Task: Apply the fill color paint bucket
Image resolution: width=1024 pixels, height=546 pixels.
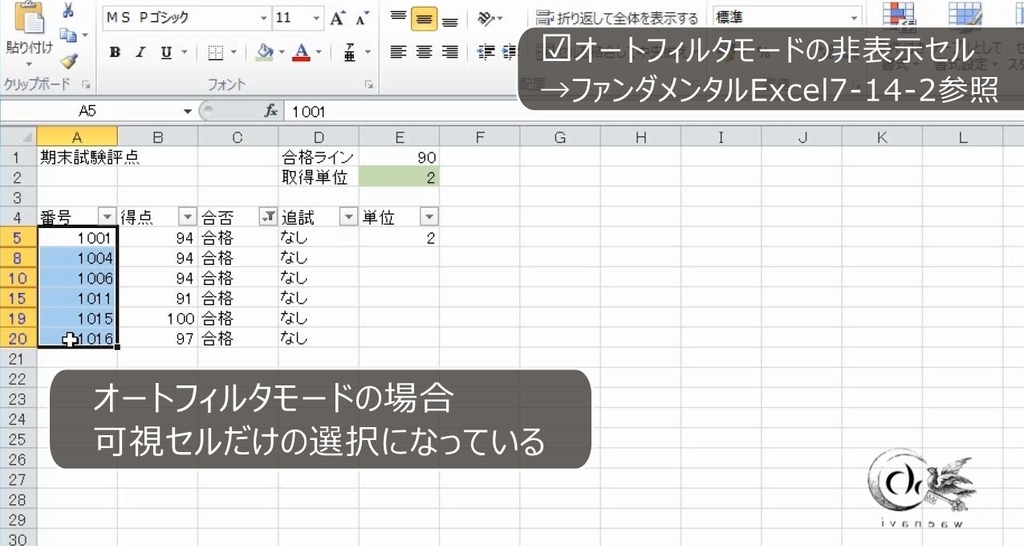Action: pyautogui.click(x=264, y=52)
